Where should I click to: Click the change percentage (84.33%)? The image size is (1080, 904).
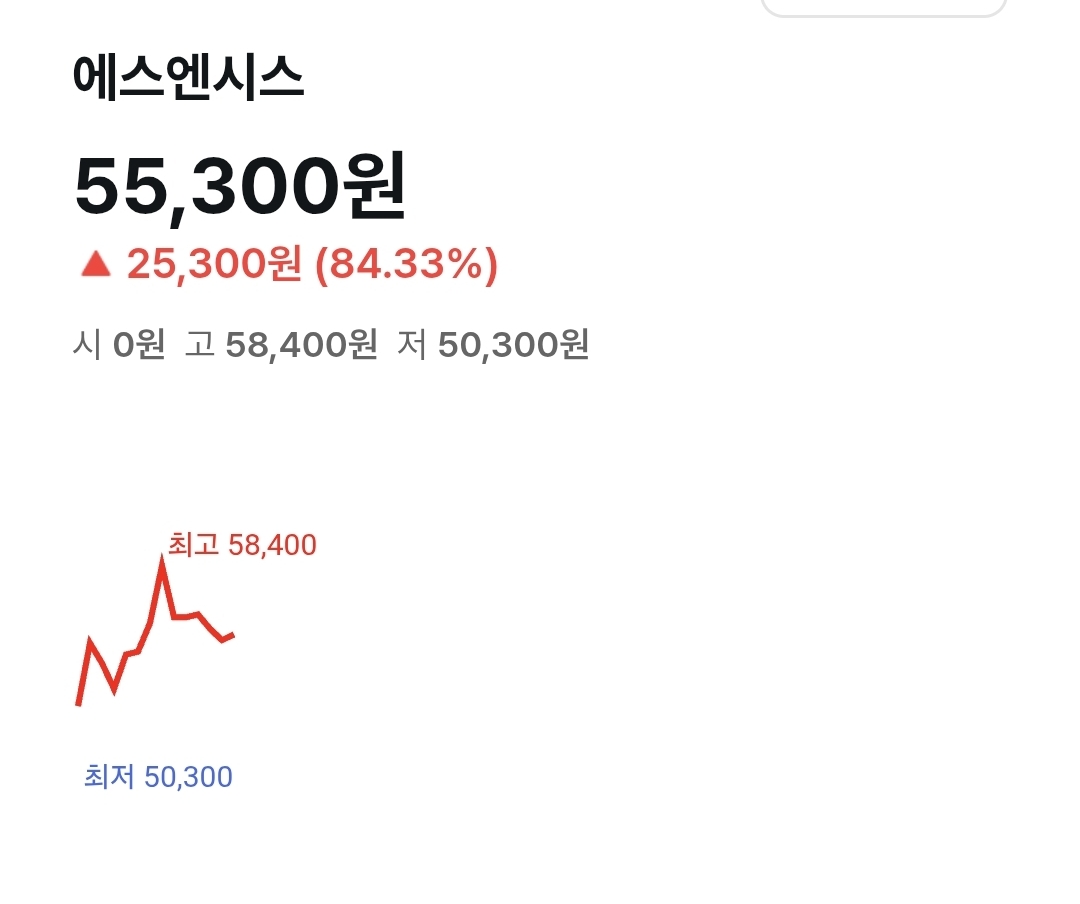point(406,265)
